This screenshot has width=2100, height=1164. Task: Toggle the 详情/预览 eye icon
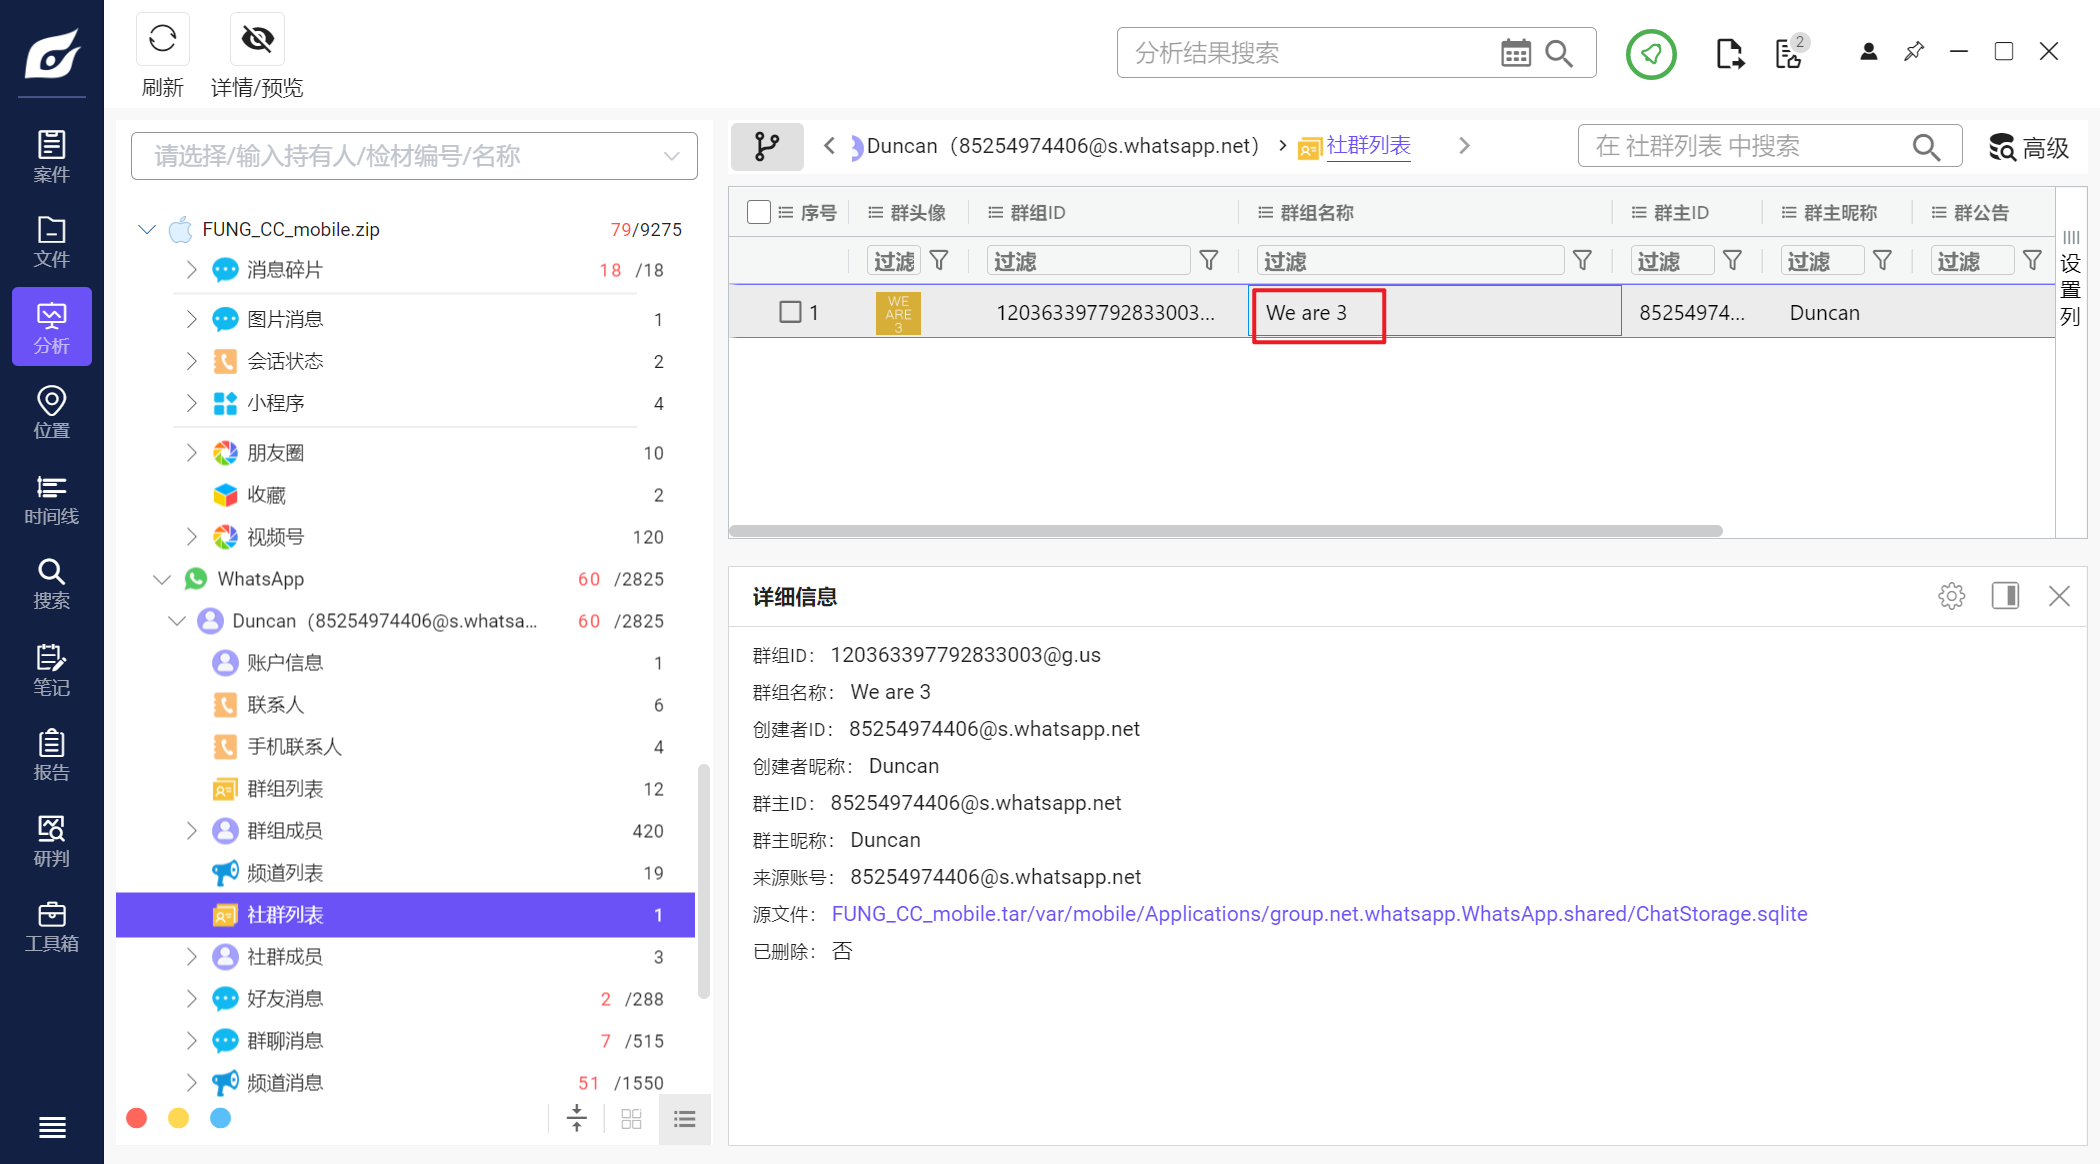257,39
